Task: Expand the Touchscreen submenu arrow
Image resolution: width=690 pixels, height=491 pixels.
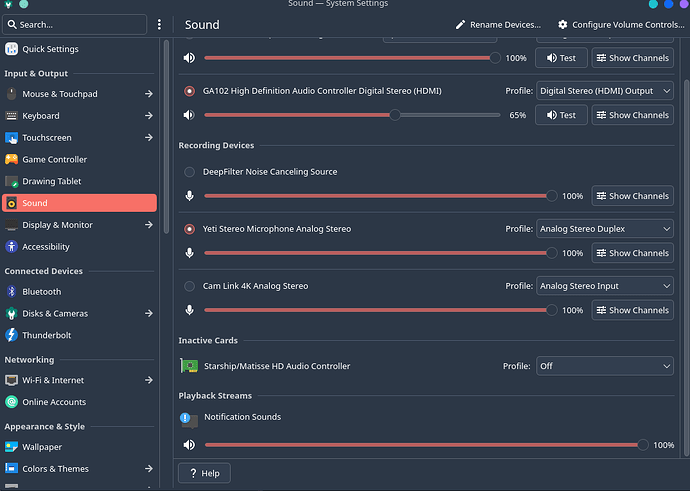Action: click(149, 138)
